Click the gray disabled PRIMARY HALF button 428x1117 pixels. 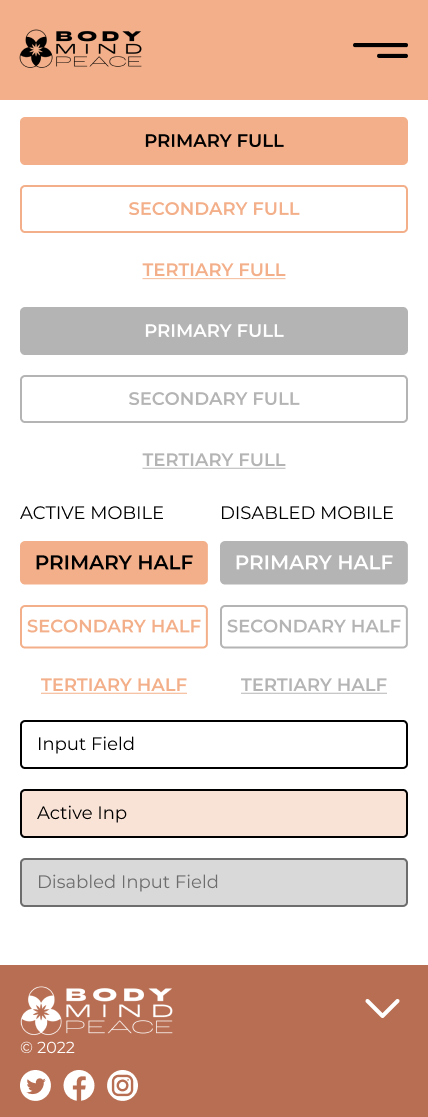coord(314,563)
